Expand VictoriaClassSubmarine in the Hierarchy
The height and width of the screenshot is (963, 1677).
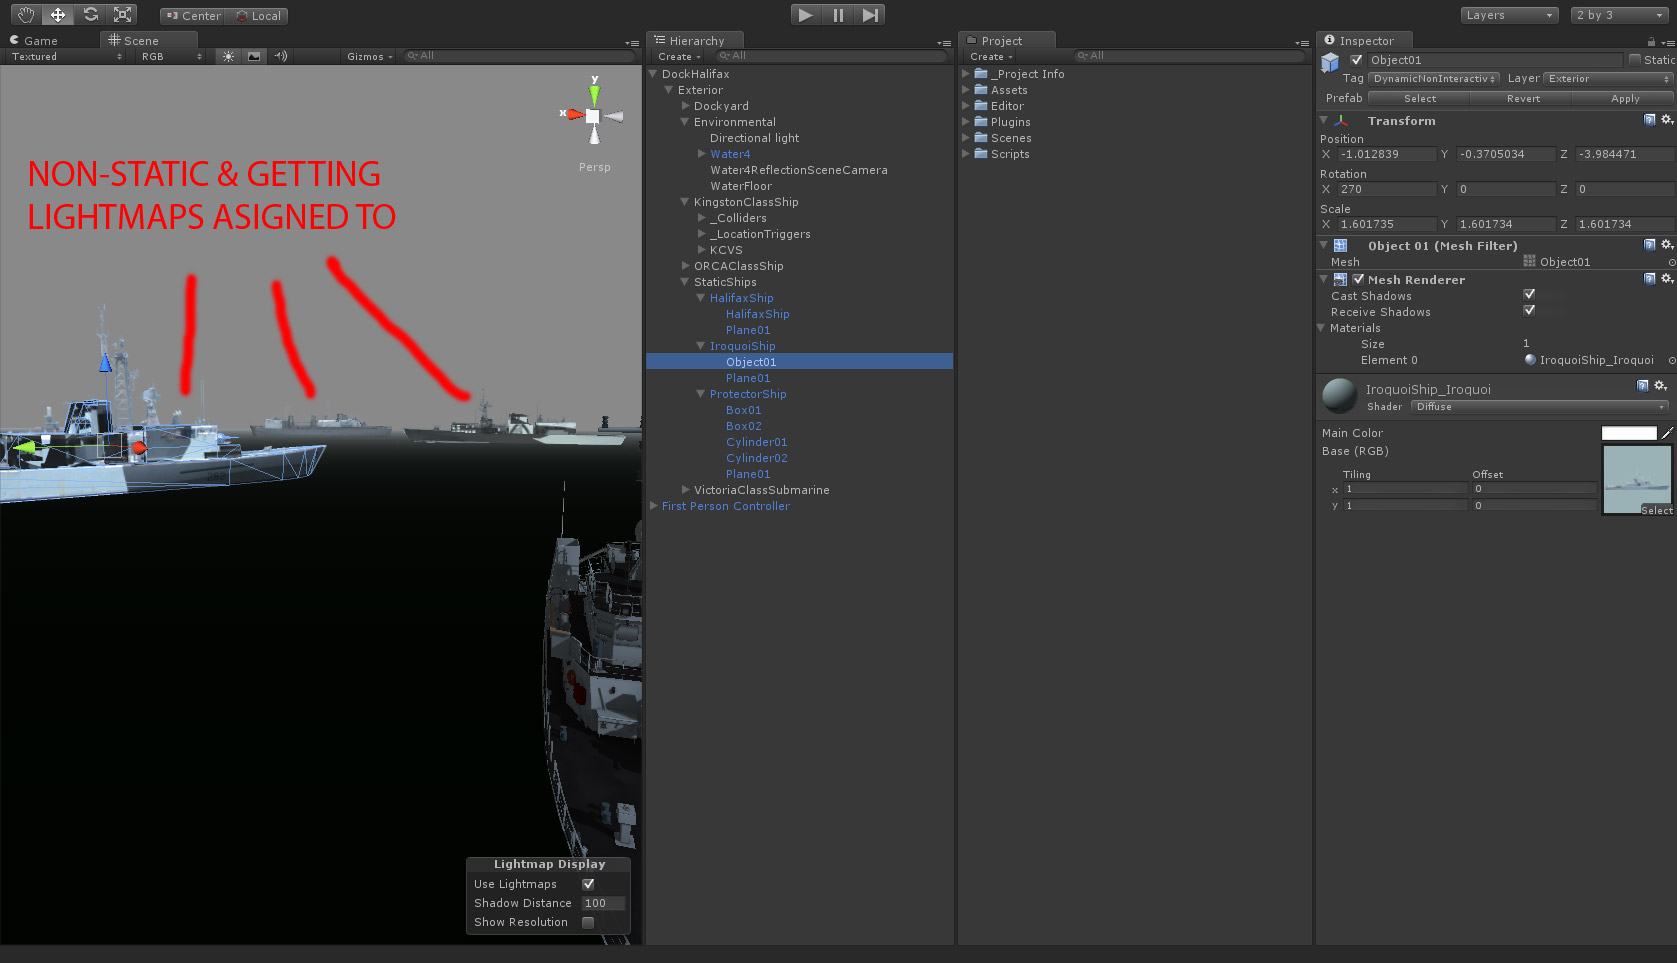[683, 490]
